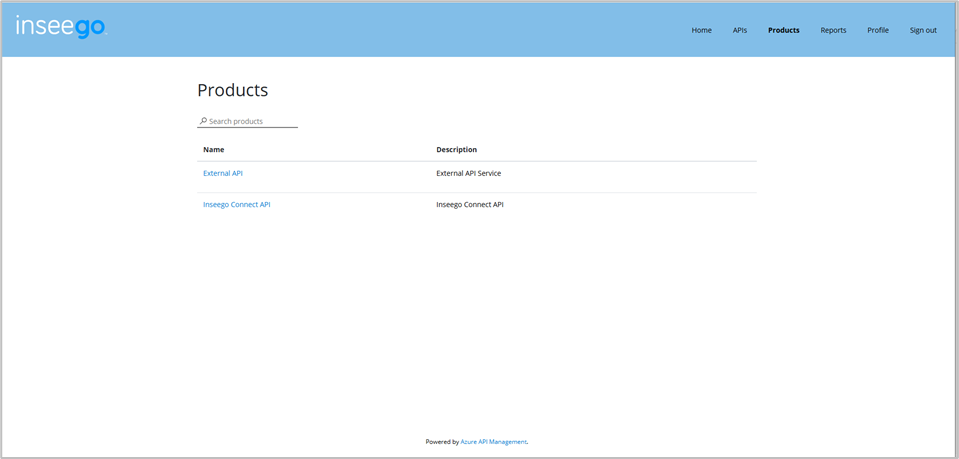Select the External API Service description
This screenshot has height=459, width=959.
tap(468, 173)
